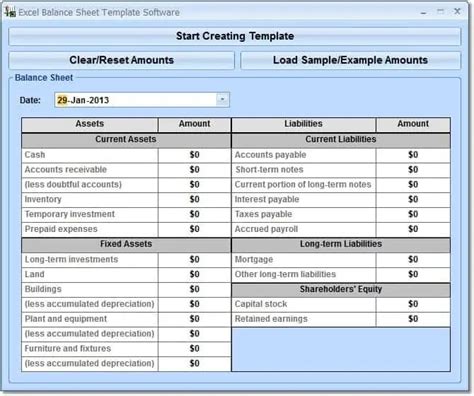Select the Shareholders' Equity section header
Screen dimensions: 474x396
(x=341, y=289)
